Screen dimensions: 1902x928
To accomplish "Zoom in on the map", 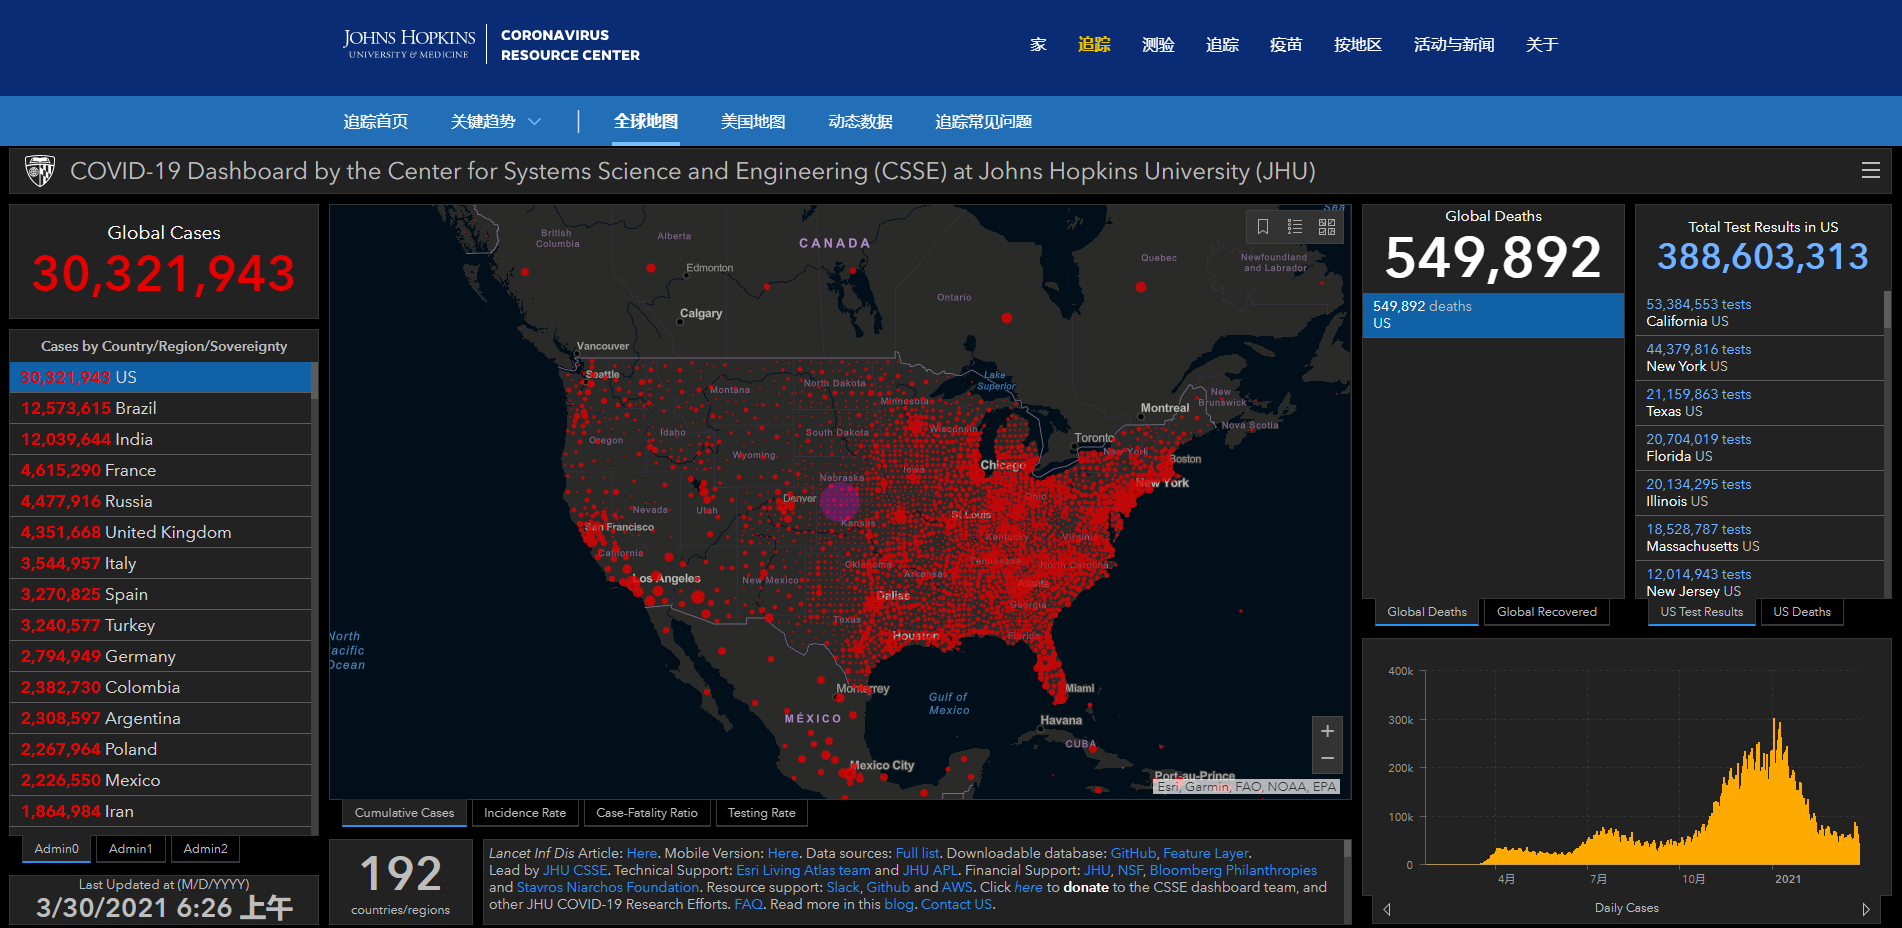I will click(x=1327, y=731).
